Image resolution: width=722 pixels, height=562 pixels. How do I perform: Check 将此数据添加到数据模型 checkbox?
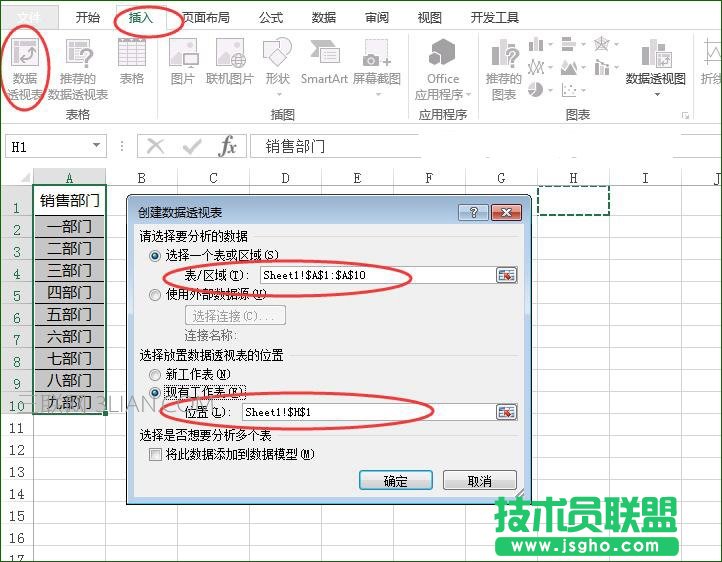coord(155,455)
